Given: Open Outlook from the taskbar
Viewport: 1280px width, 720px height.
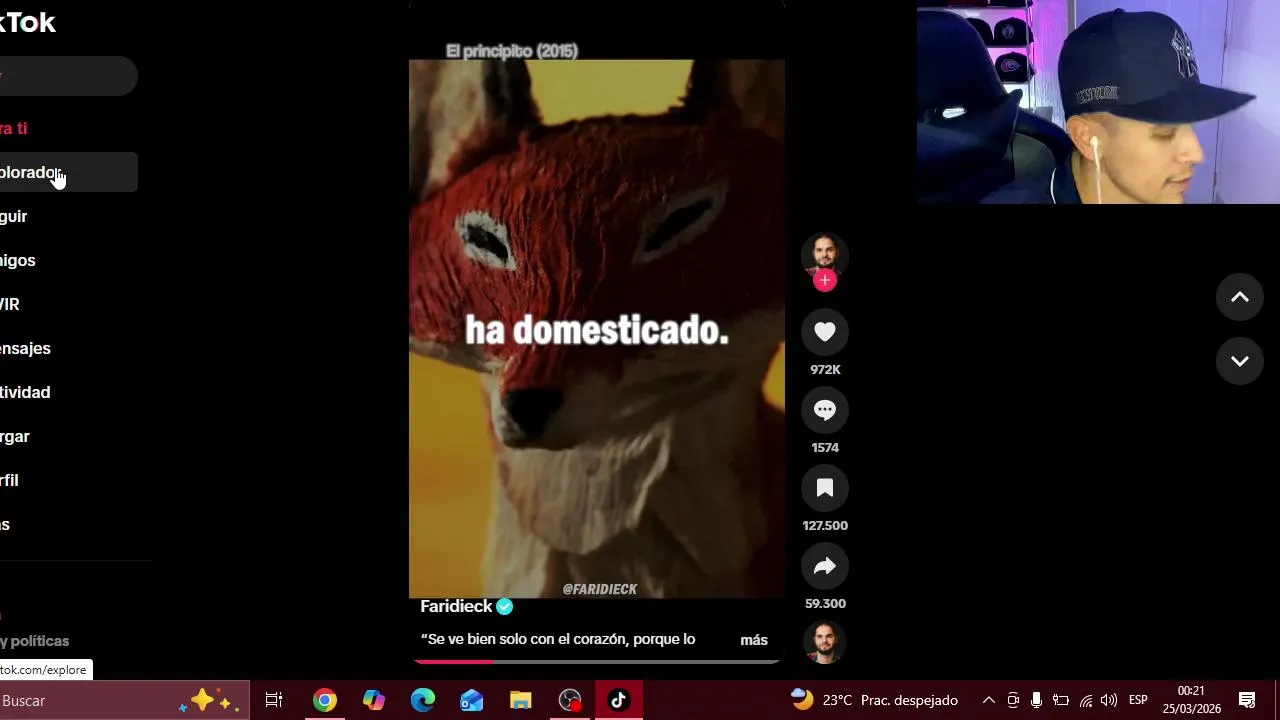Looking at the screenshot, I should (x=472, y=701).
